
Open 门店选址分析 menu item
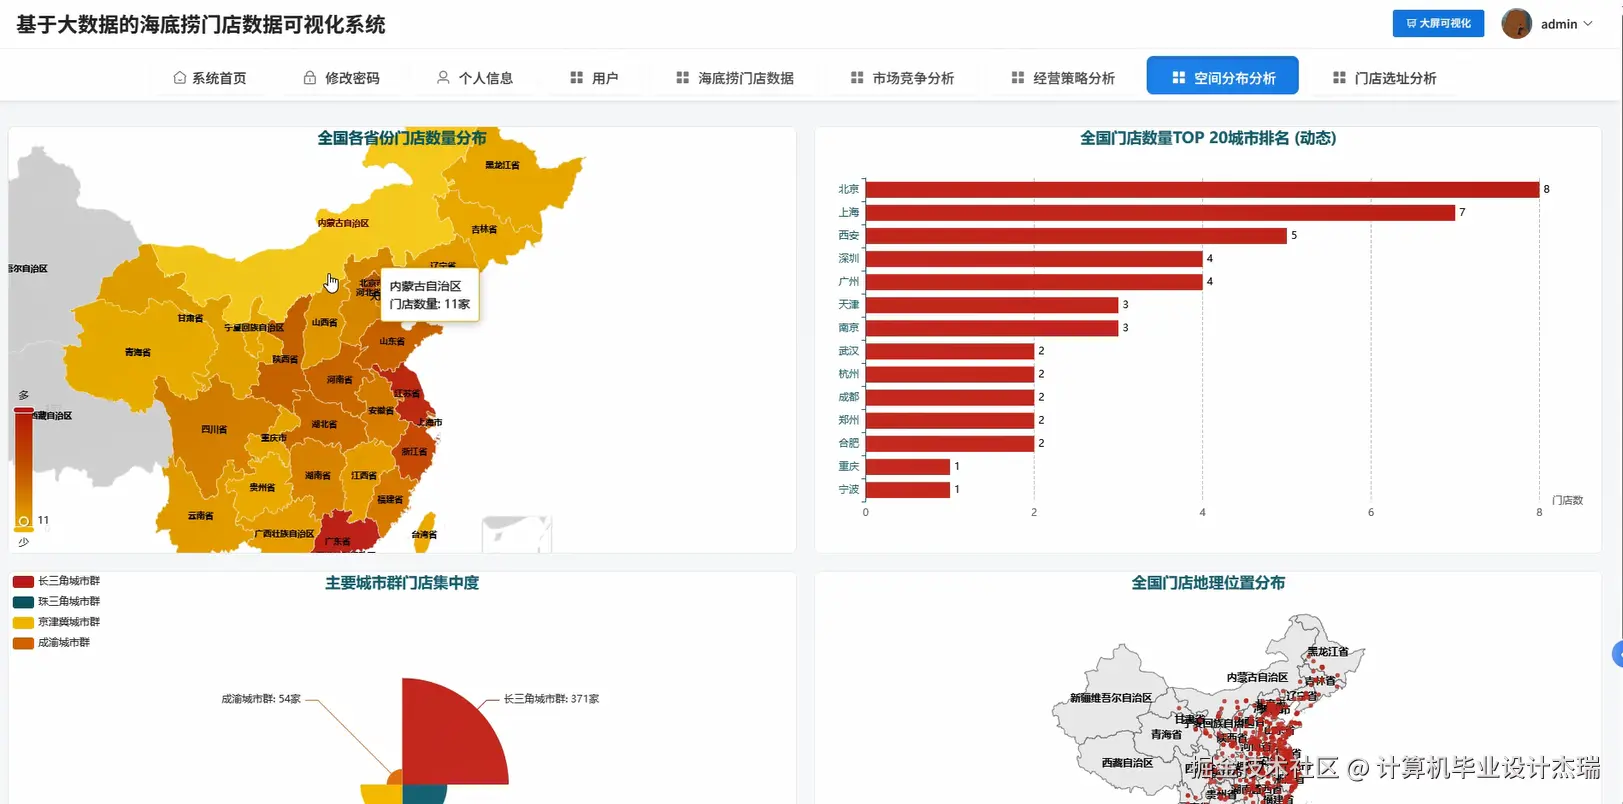[1385, 77]
